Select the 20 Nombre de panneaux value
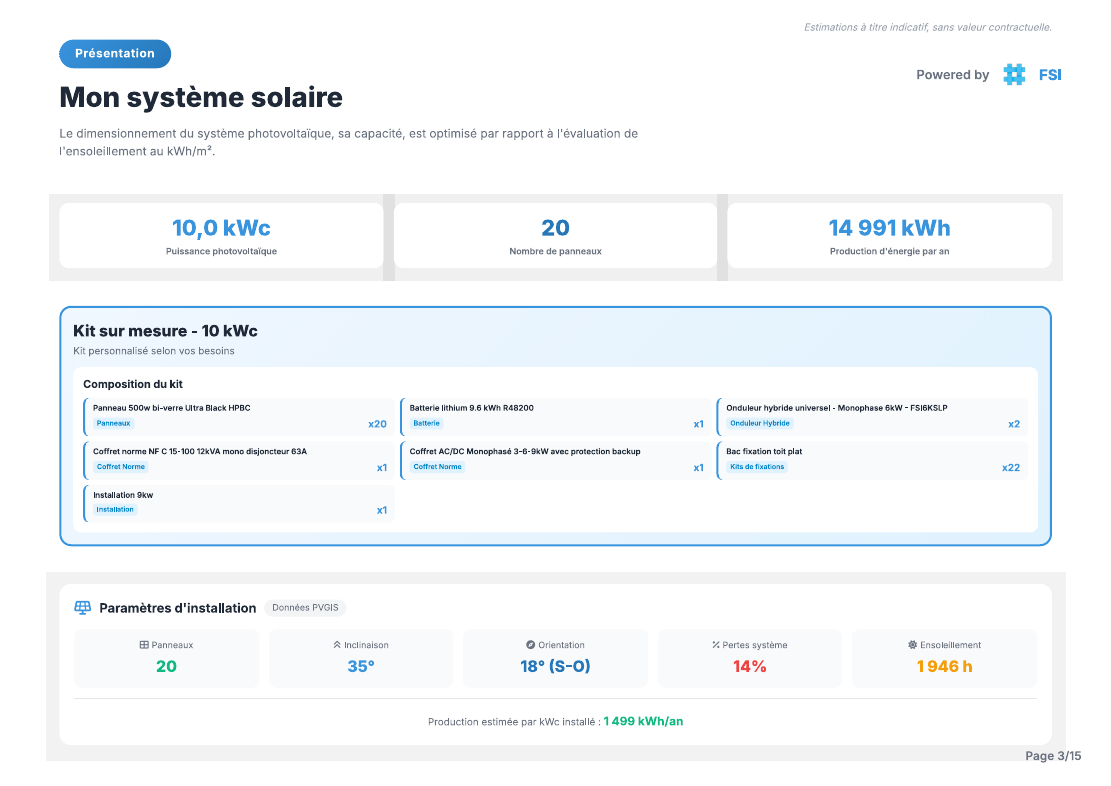 tap(556, 228)
